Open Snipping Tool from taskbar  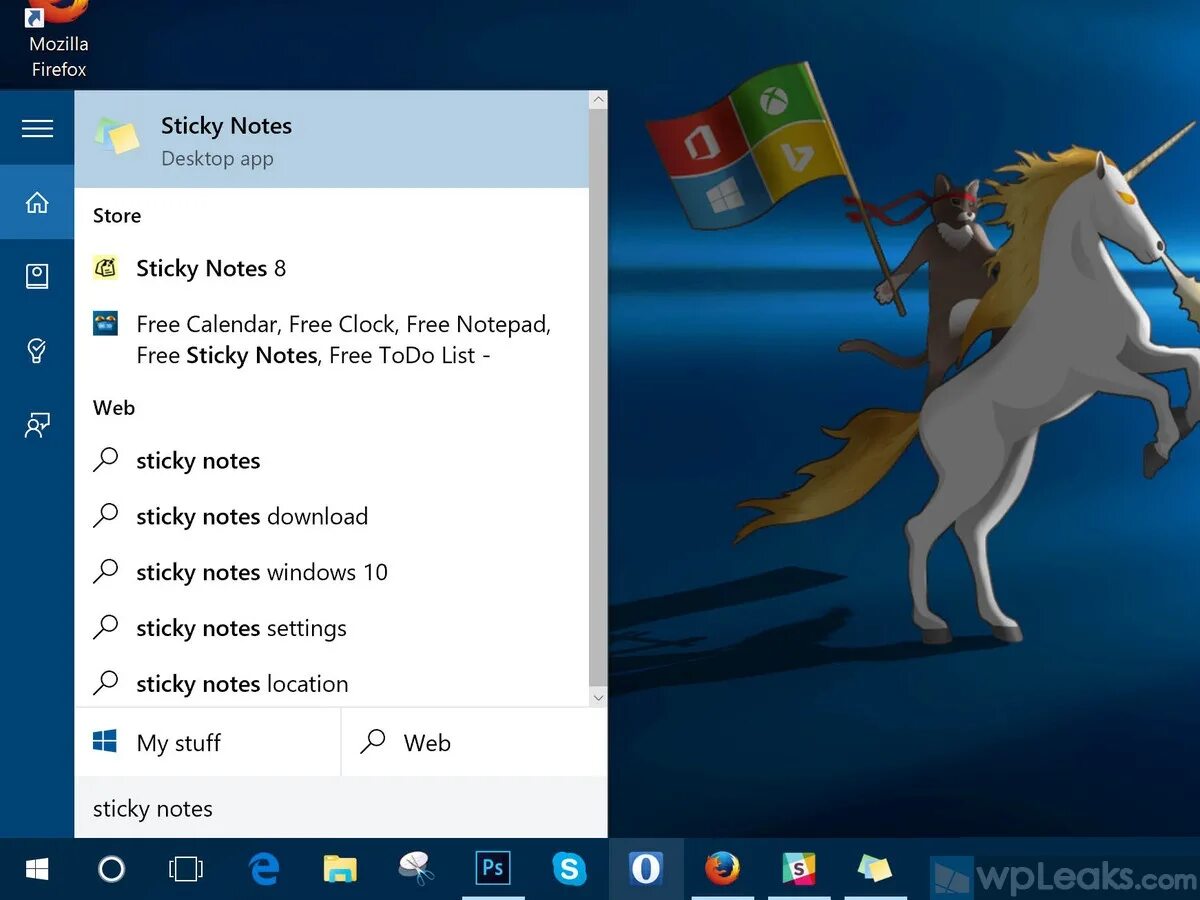(x=416, y=869)
